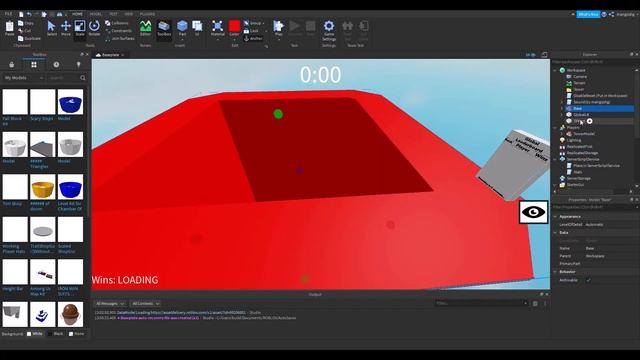Choose the Select arrow tool
640x360 pixels.
point(51,29)
